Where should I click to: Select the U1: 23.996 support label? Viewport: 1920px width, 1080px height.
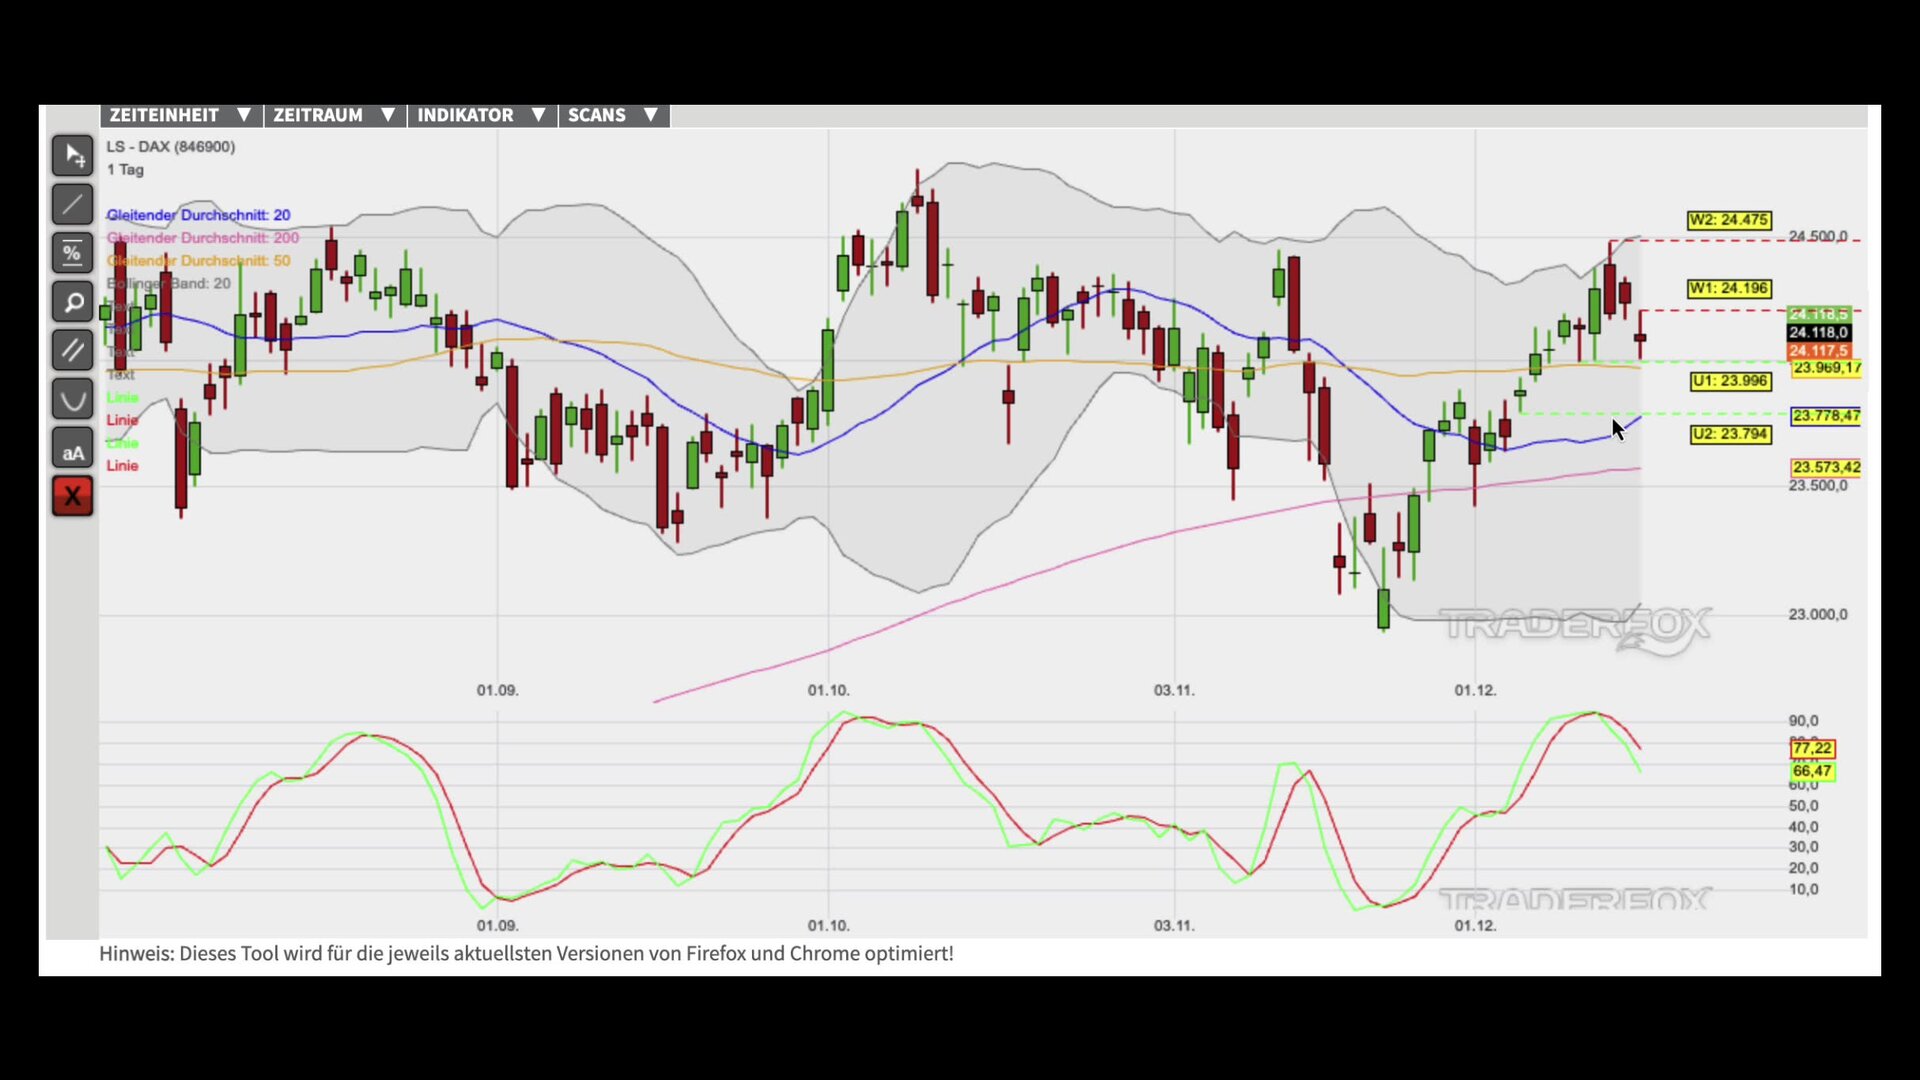[x=1730, y=381]
